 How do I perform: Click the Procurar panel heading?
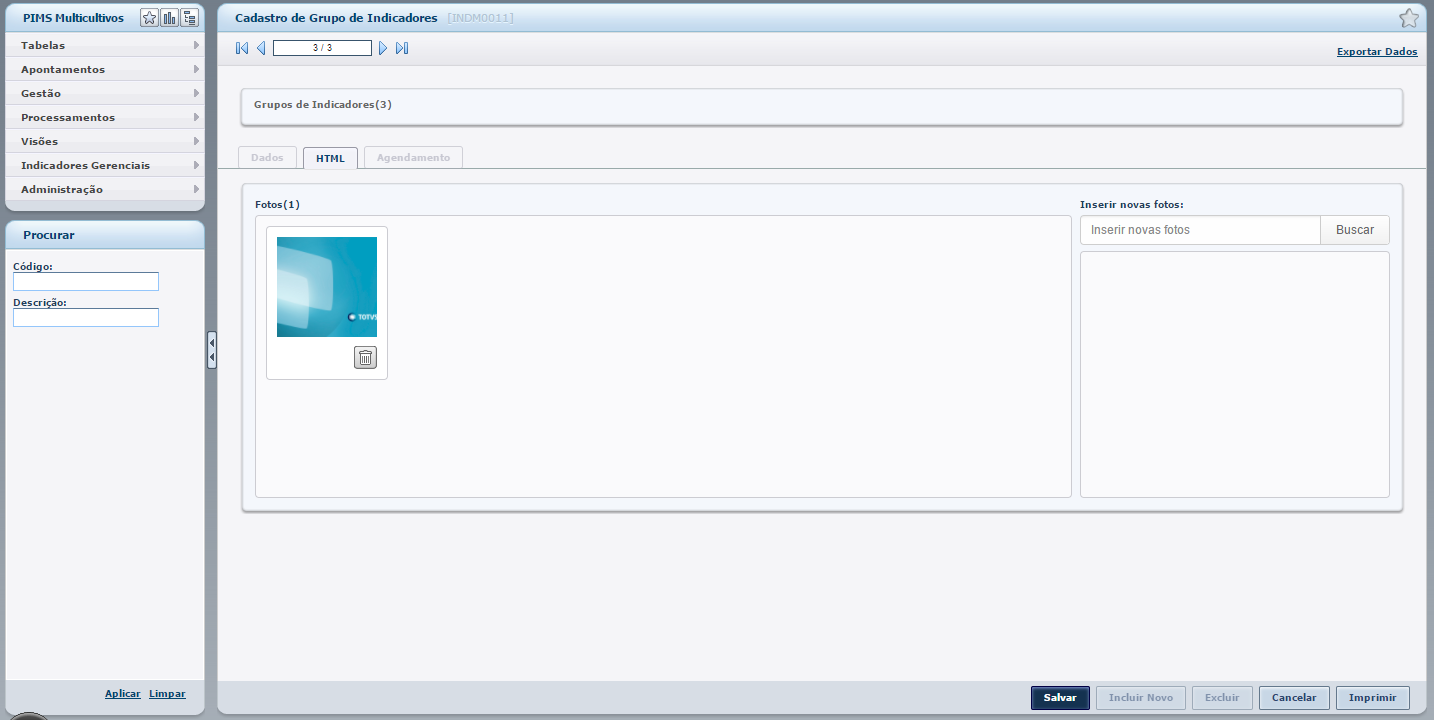(x=49, y=235)
